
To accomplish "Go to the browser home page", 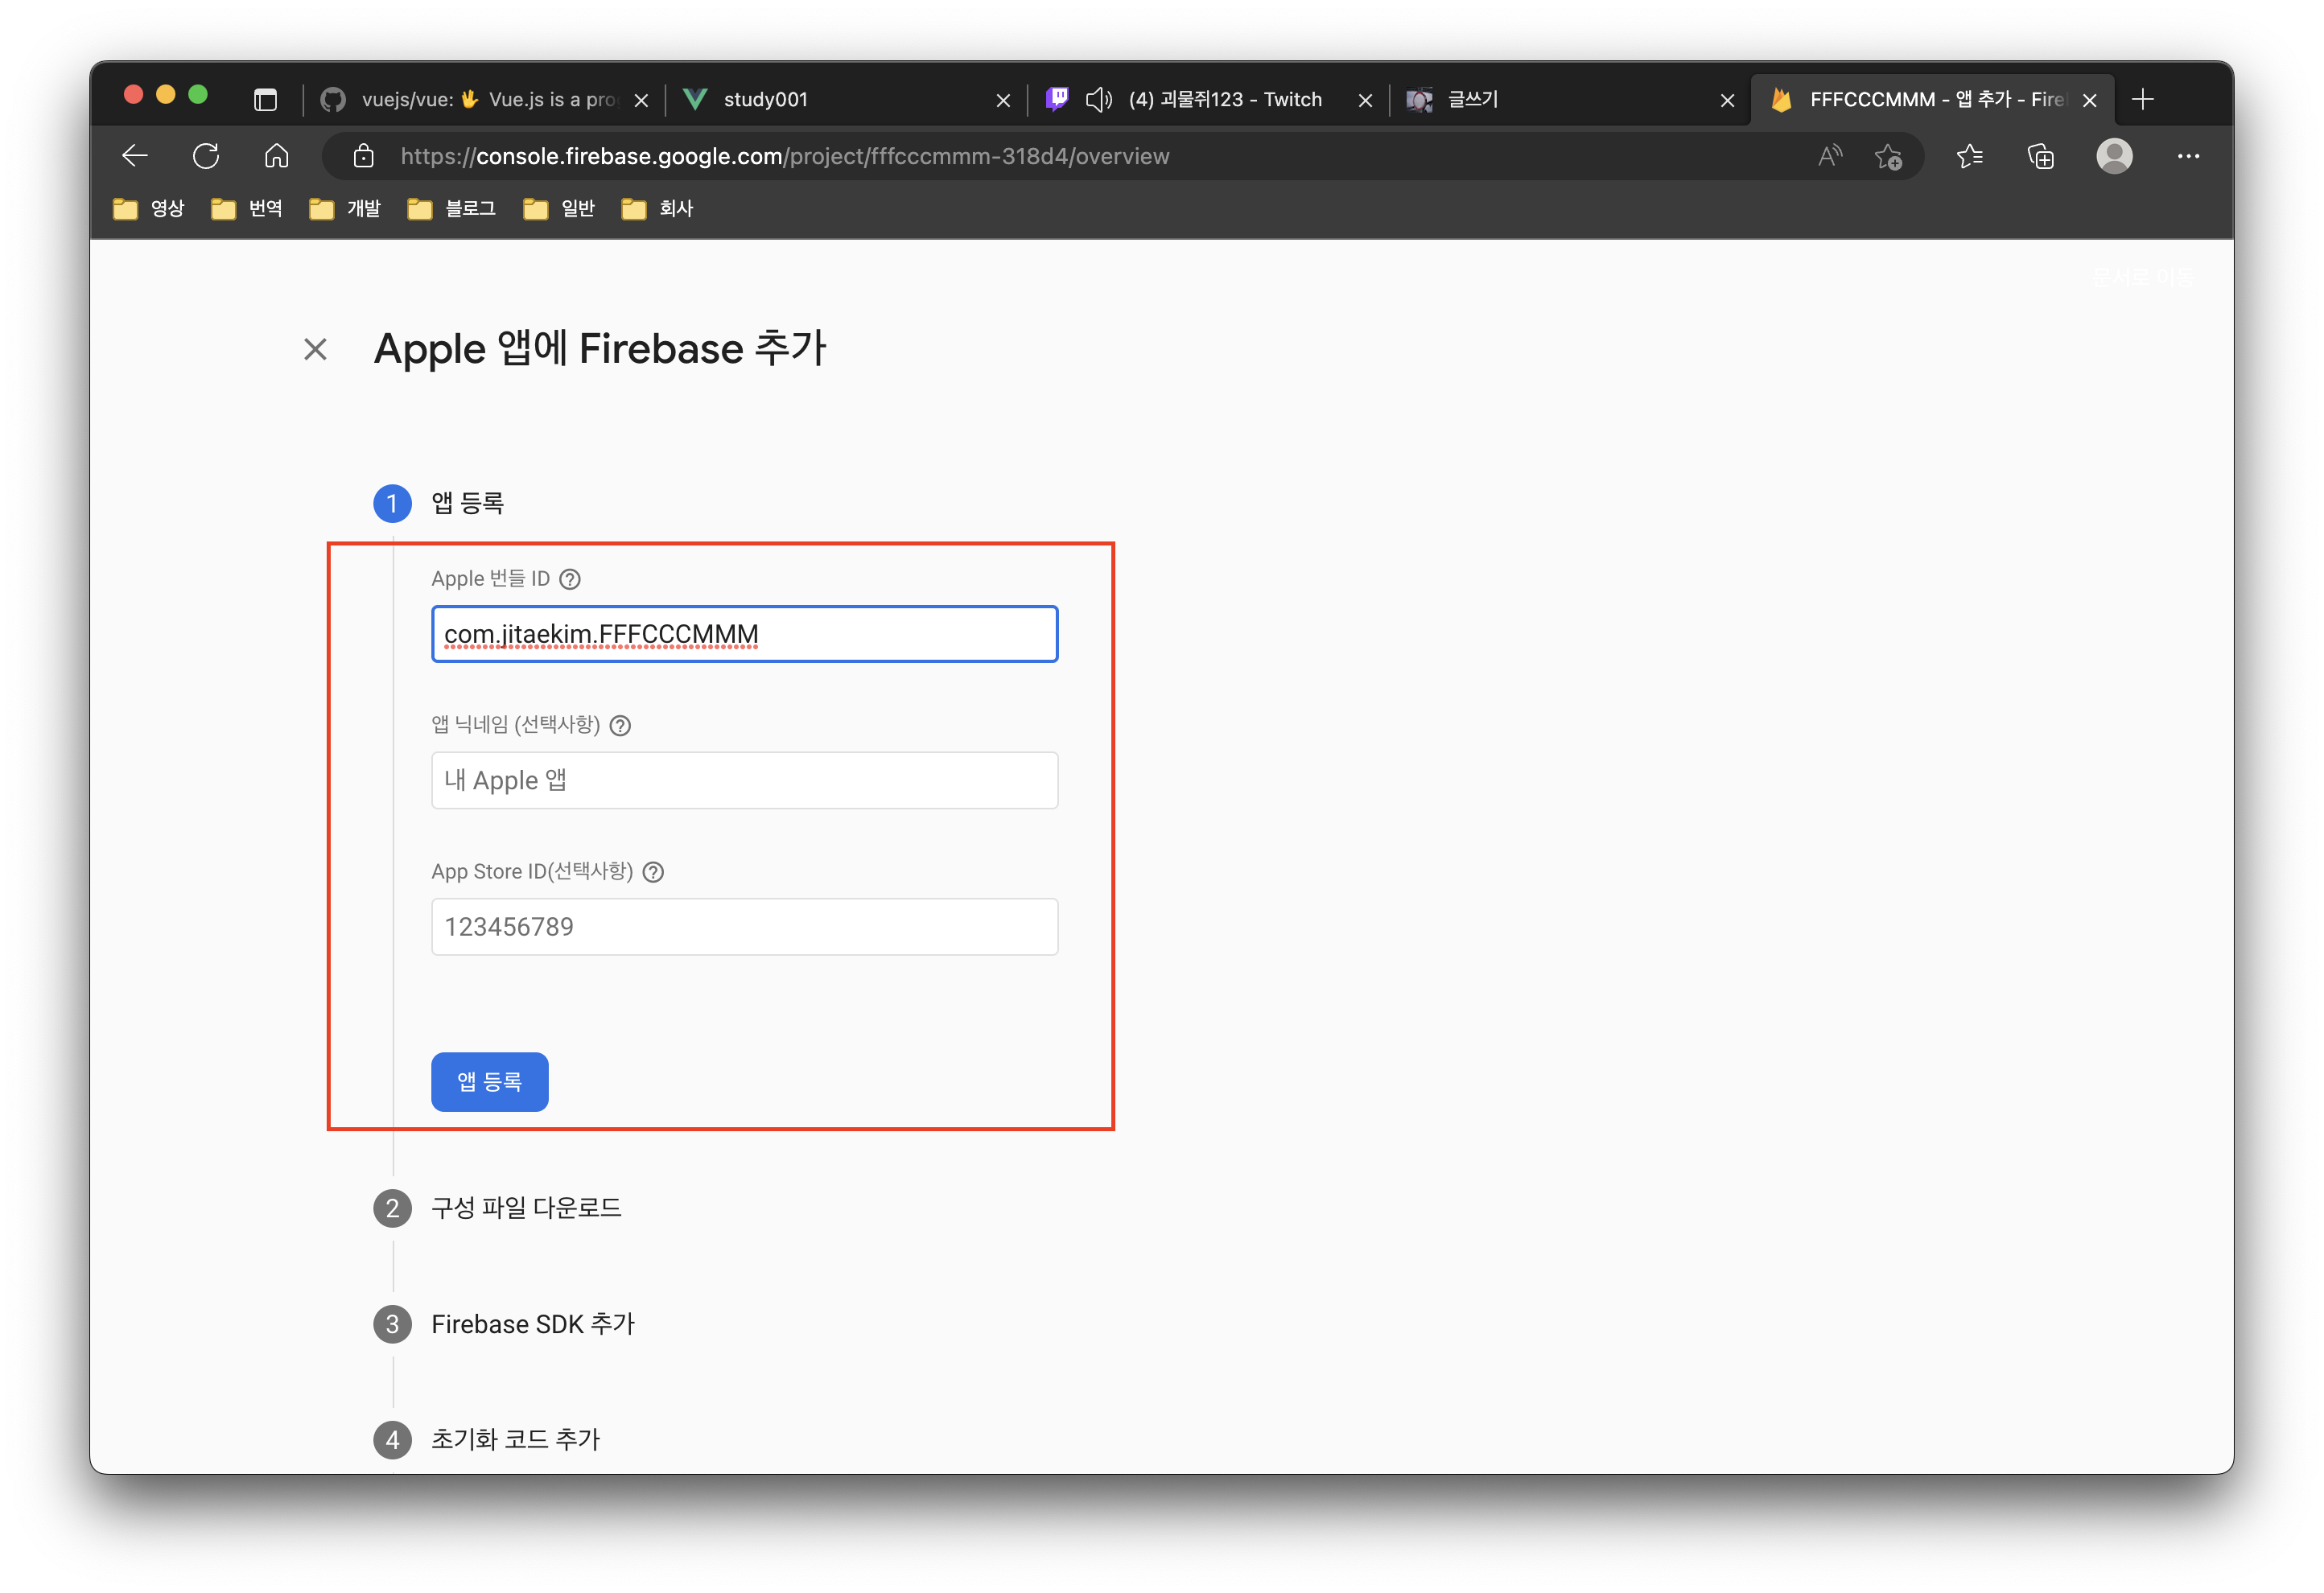I will [277, 156].
